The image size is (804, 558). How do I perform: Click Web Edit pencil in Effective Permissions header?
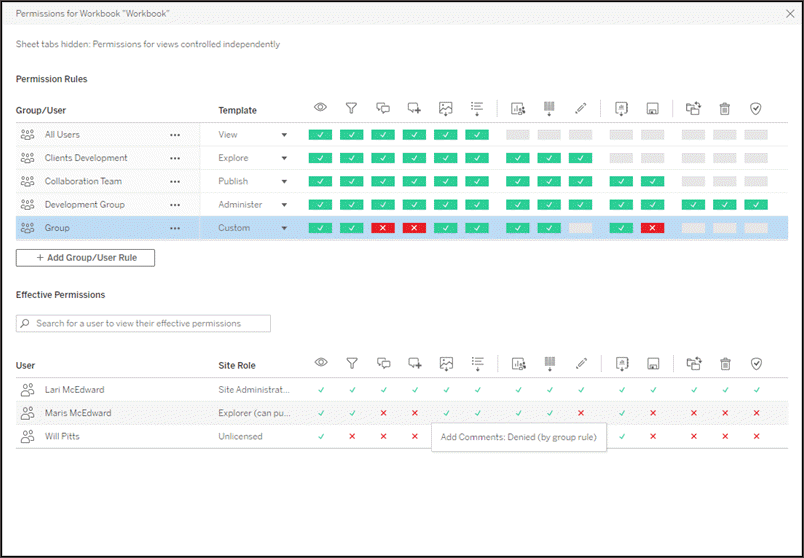581,364
